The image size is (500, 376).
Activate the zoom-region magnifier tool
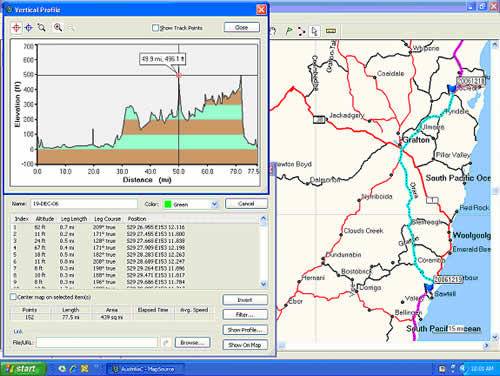(42, 28)
